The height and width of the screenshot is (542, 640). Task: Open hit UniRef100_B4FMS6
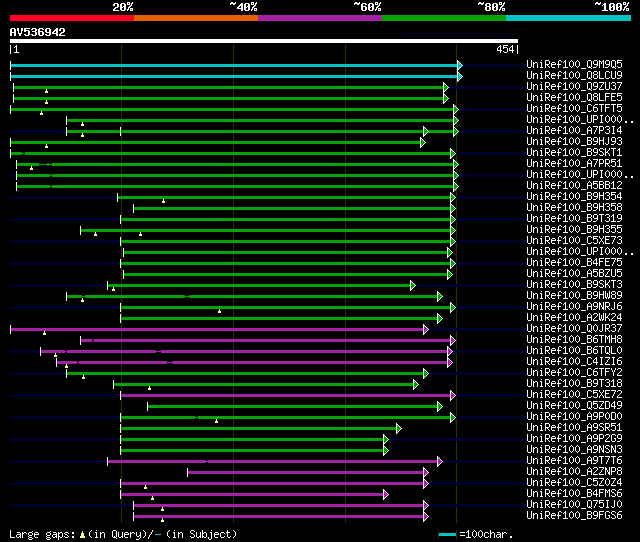(x=574, y=494)
